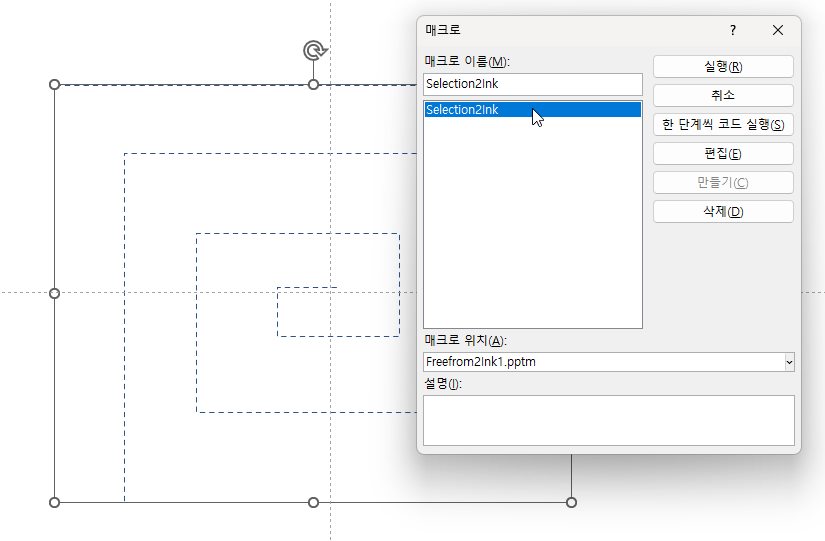The width and height of the screenshot is (825, 541).
Task: Open the 매크로 위치 dropdown arrow
Action: point(789,362)
